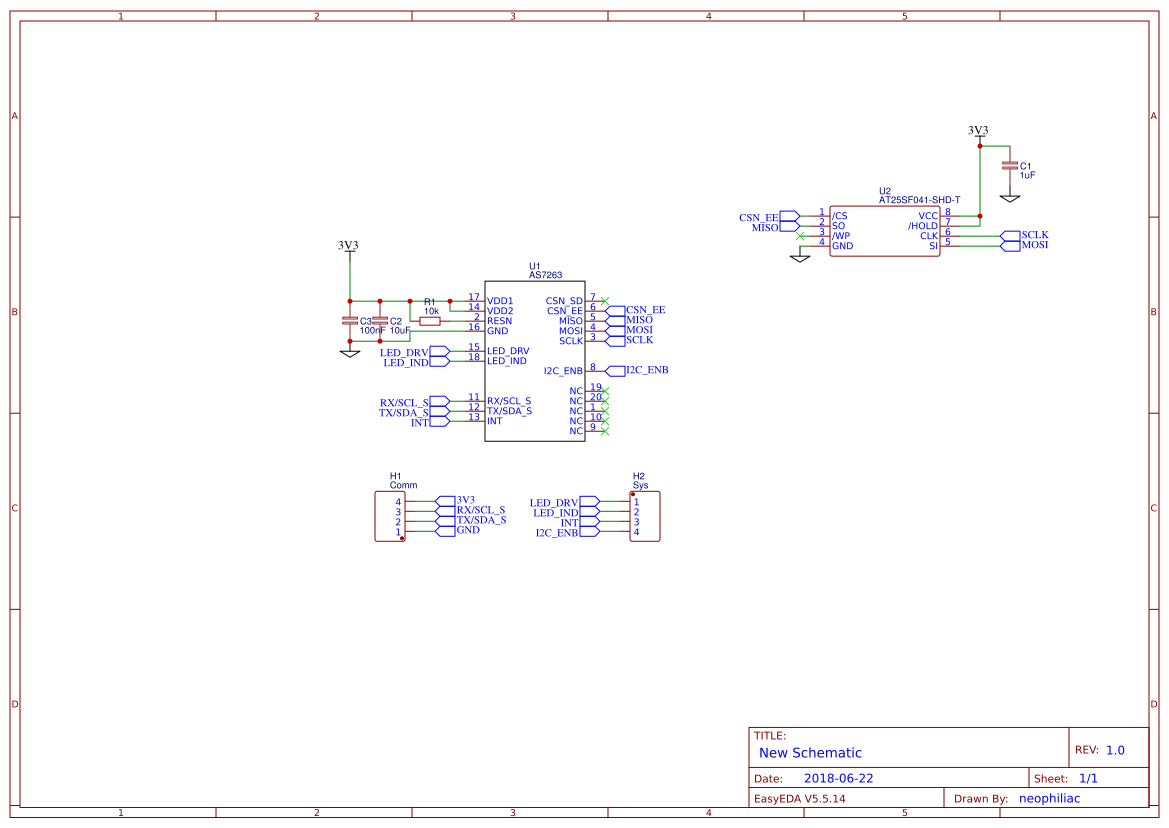1169x828 pixels.
Task: Select the date field 2018-06-22
Action: click(x=839, y=778)
